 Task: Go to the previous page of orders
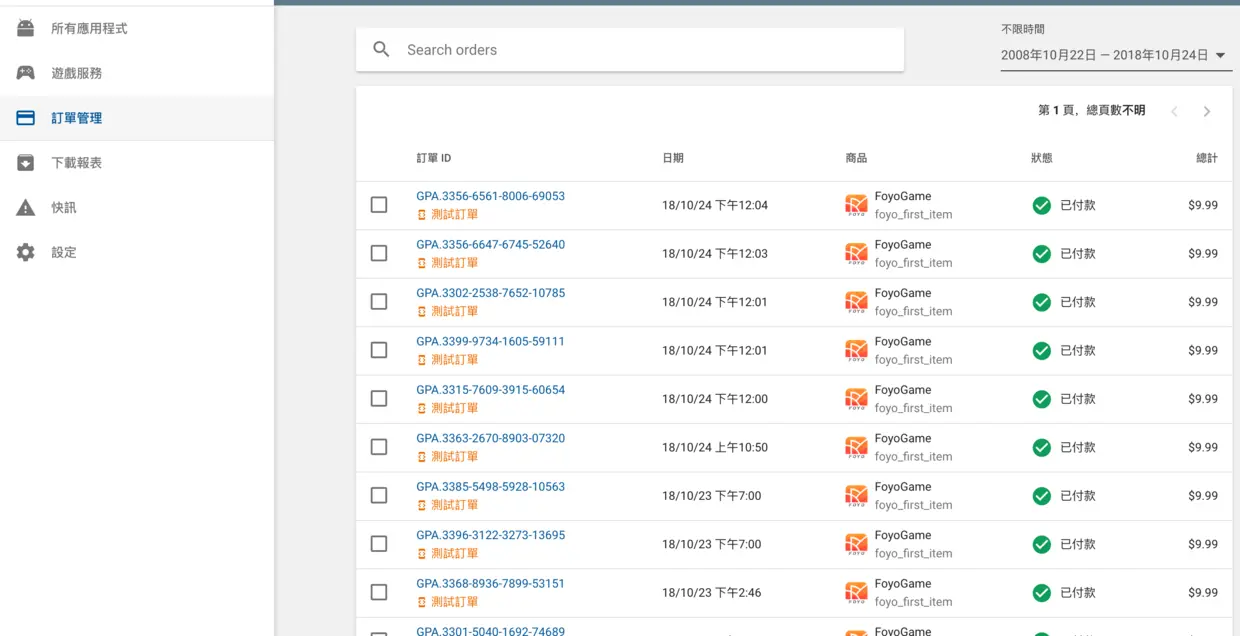1175,111
